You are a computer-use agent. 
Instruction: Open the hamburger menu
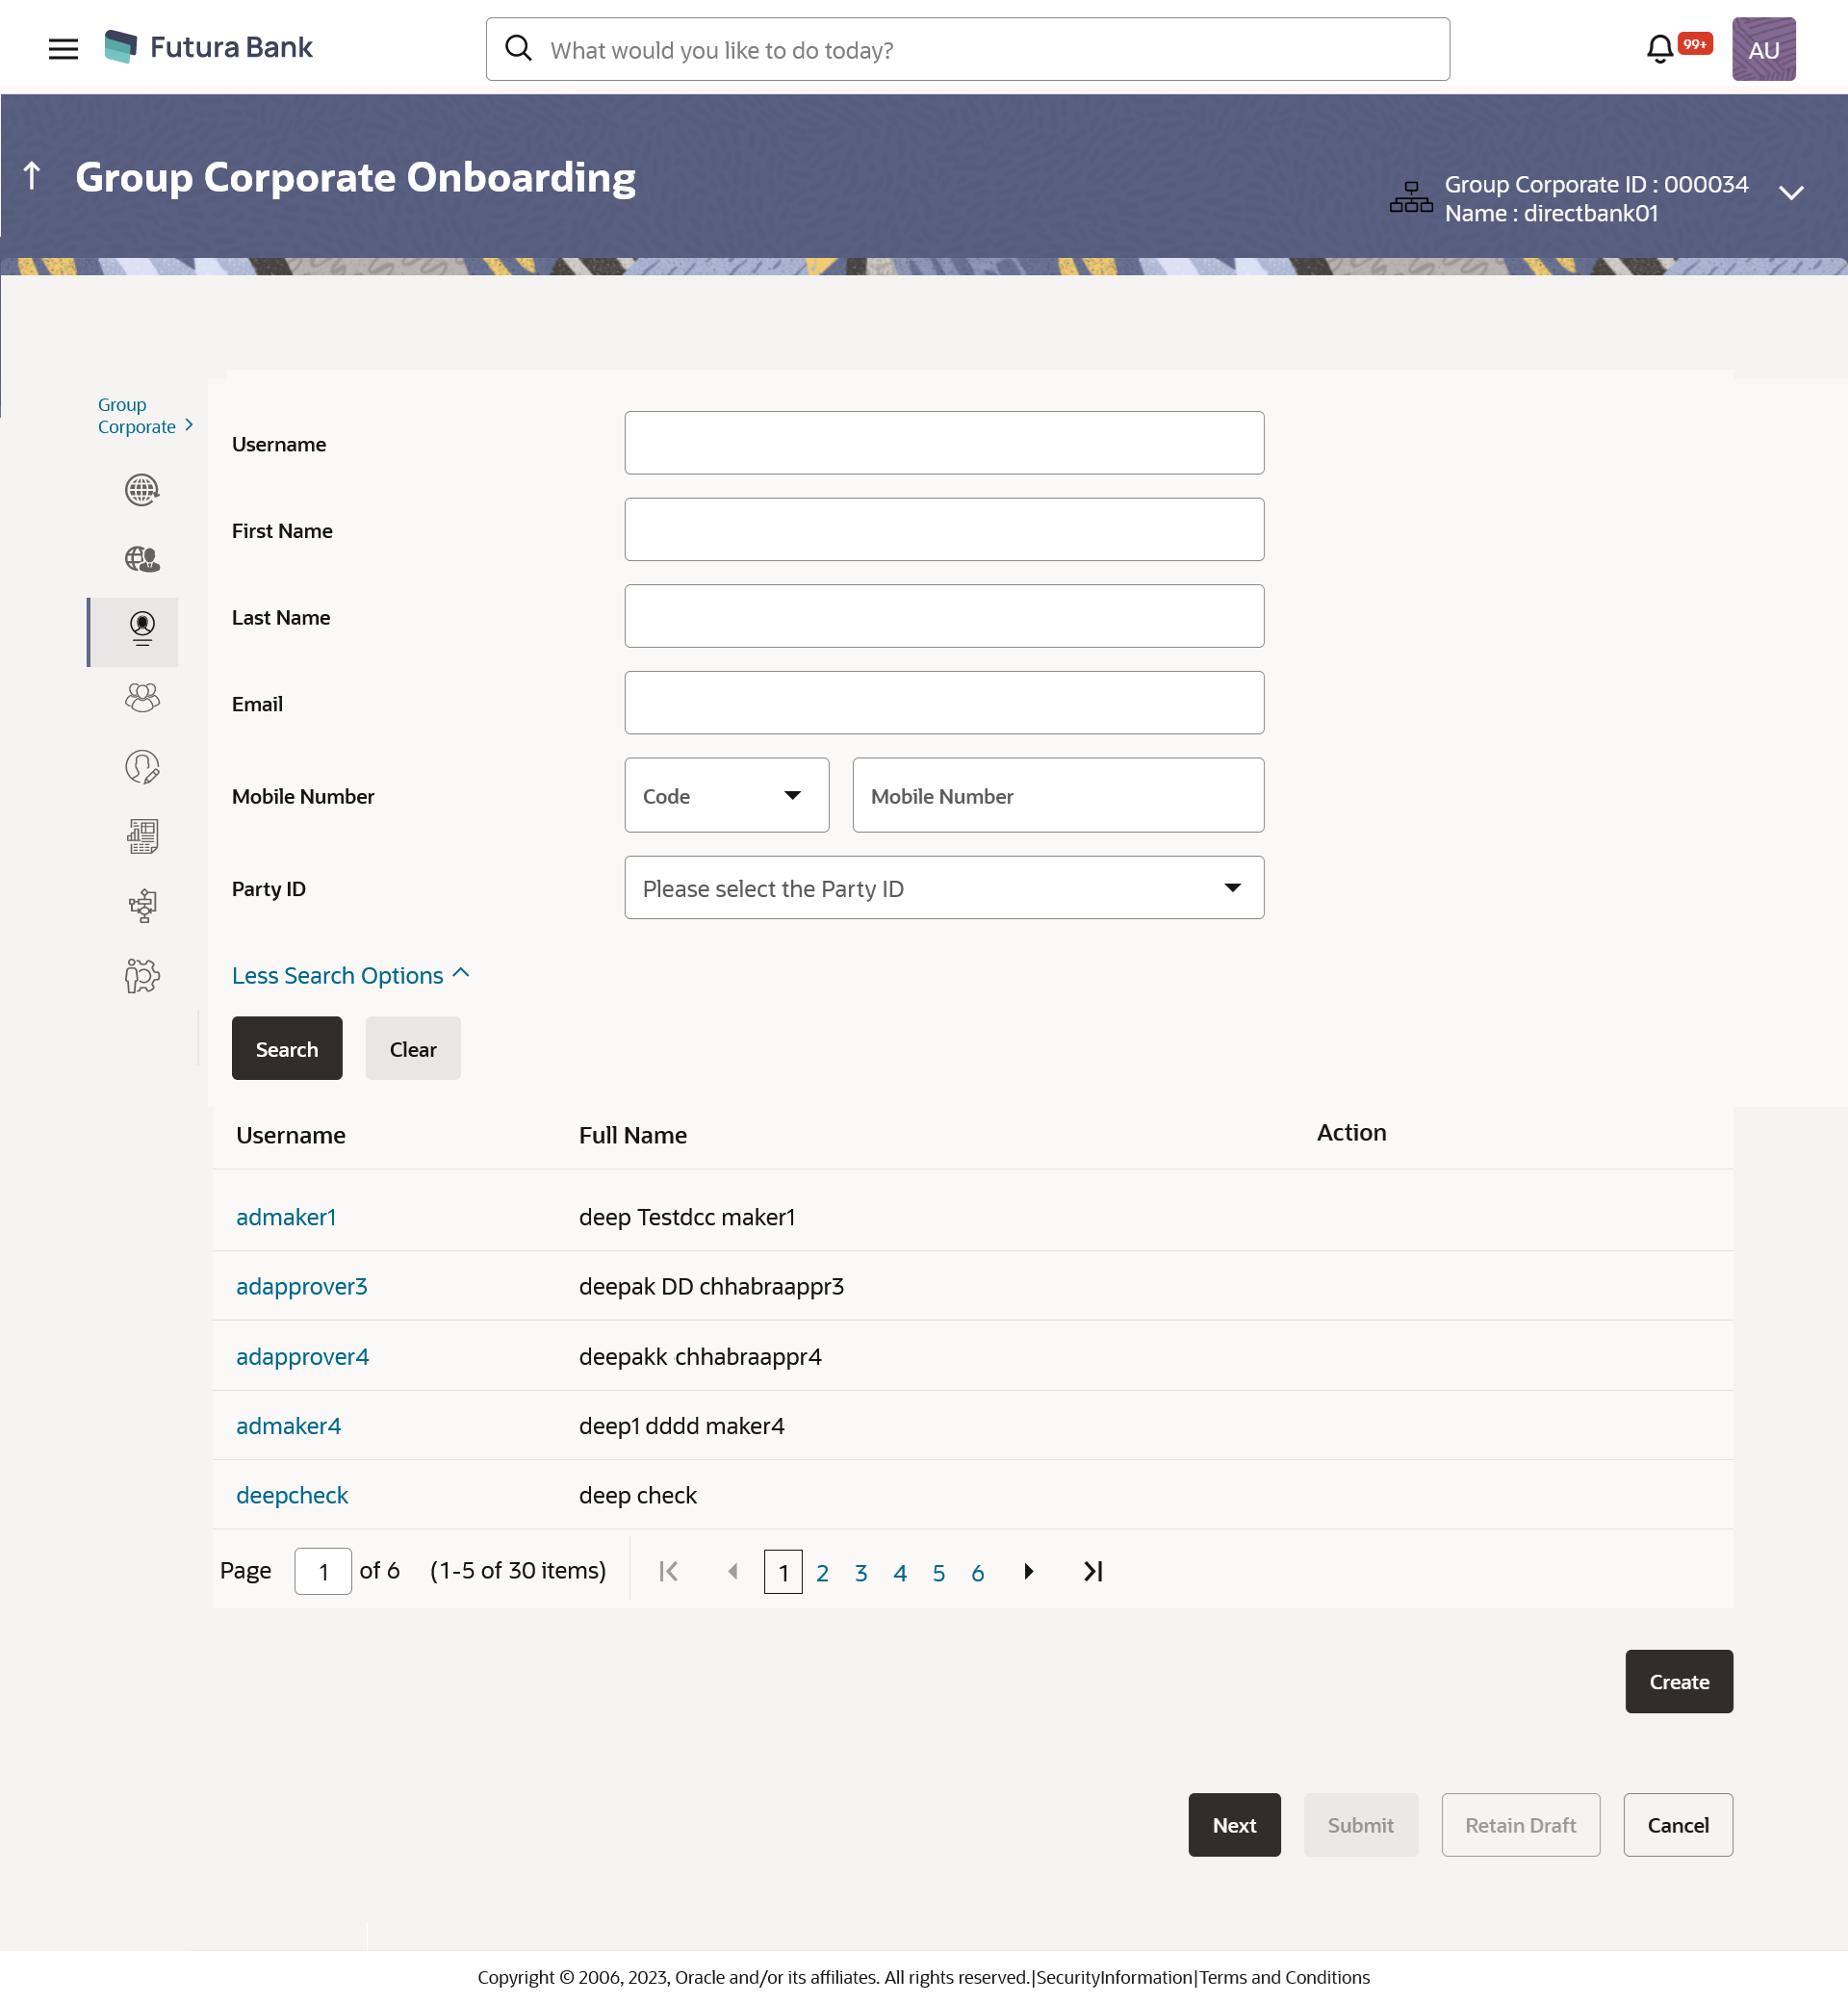click(x=63, y=48)
